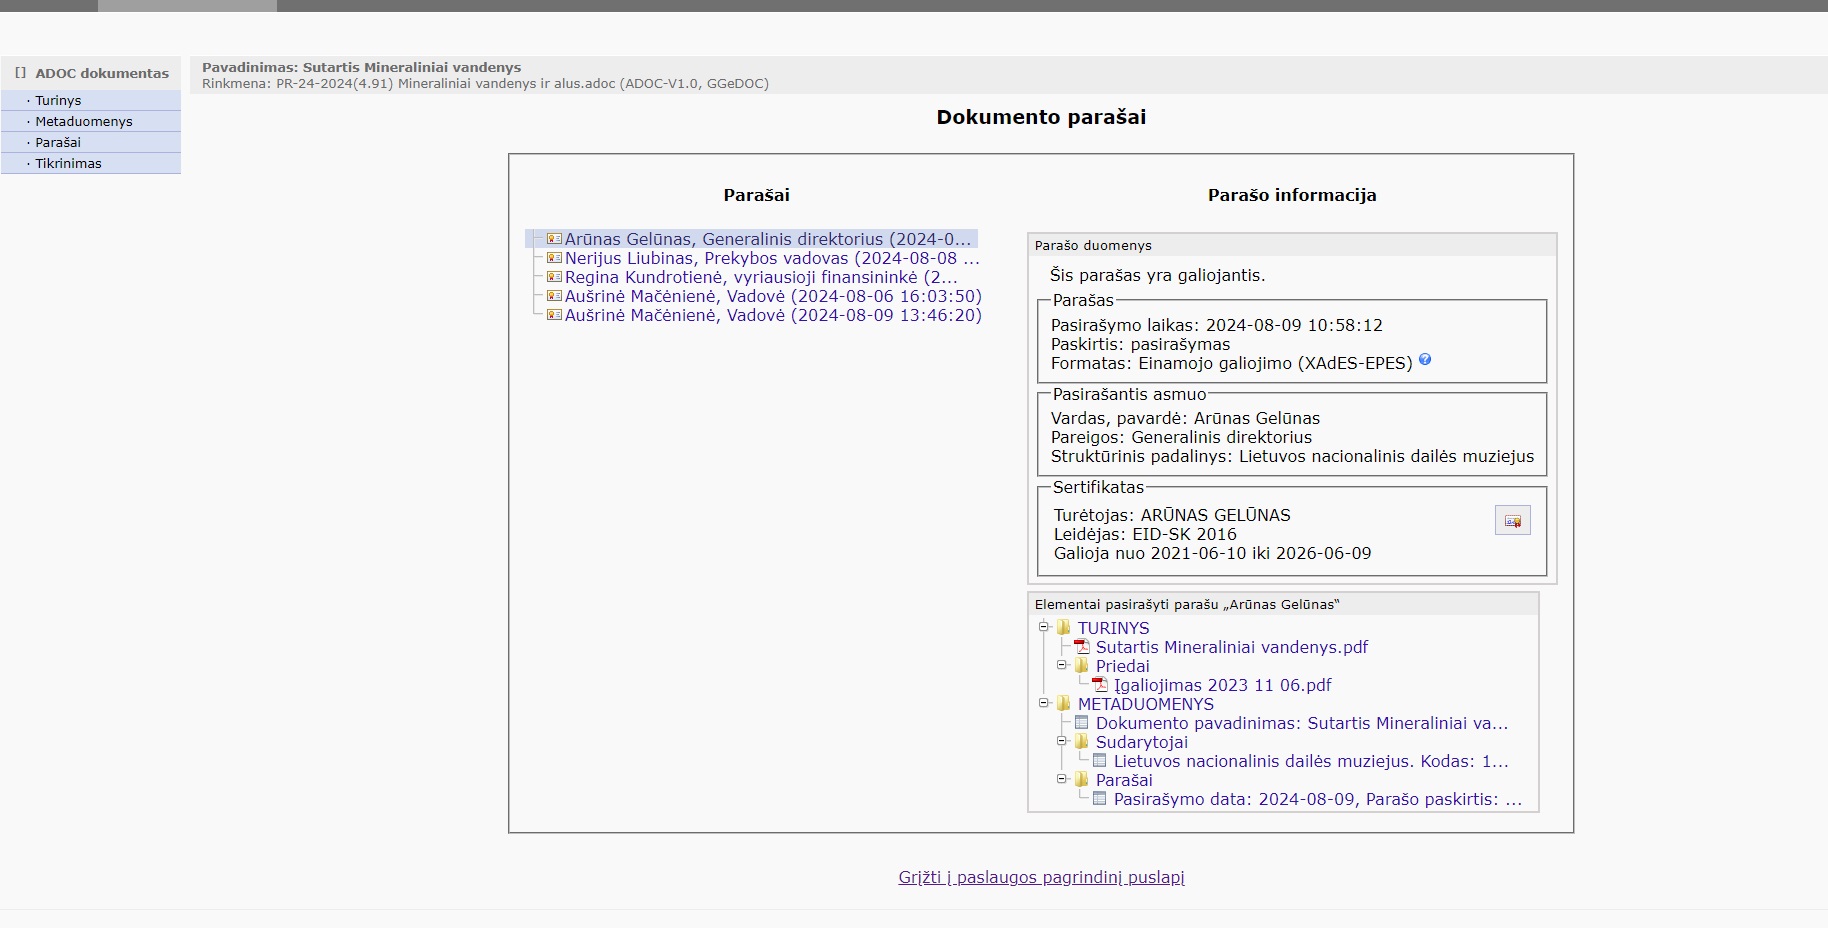This screenshot has width=1828, height=928.
Task: Click bracket icon beside ADOC dokumentas heading
Action: coord(20,73)
